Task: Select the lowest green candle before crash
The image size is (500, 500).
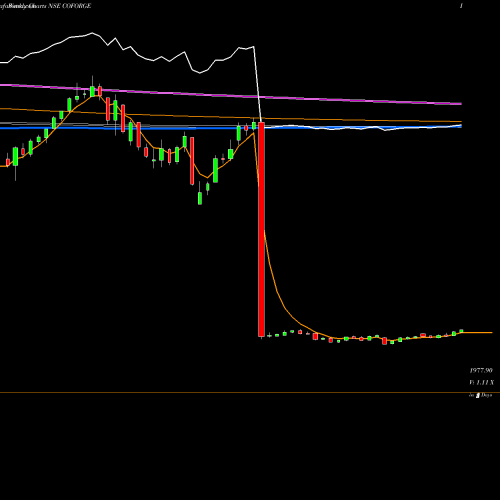Action: (200, 198)
